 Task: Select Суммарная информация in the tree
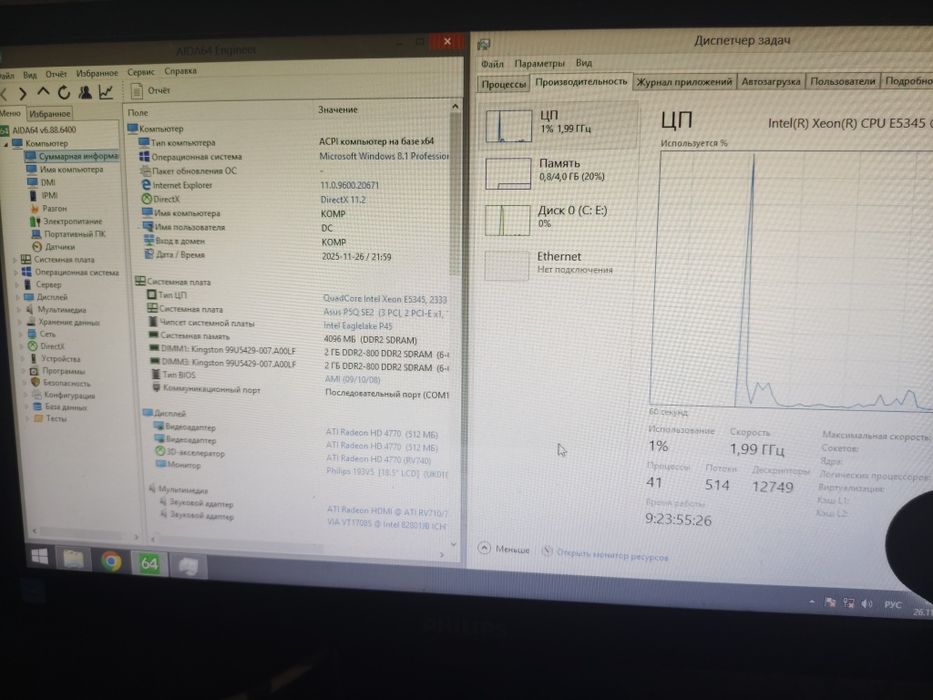click(x=72, y=156)
